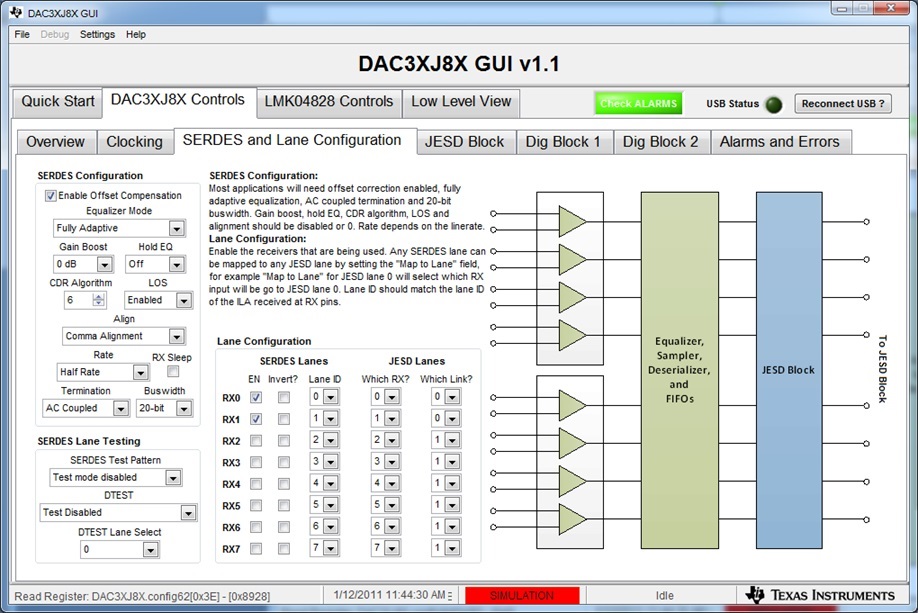The width and height of the screenshot is (918, 613).
Task: Click the Check ALARMS button
Action: (638, 104)
